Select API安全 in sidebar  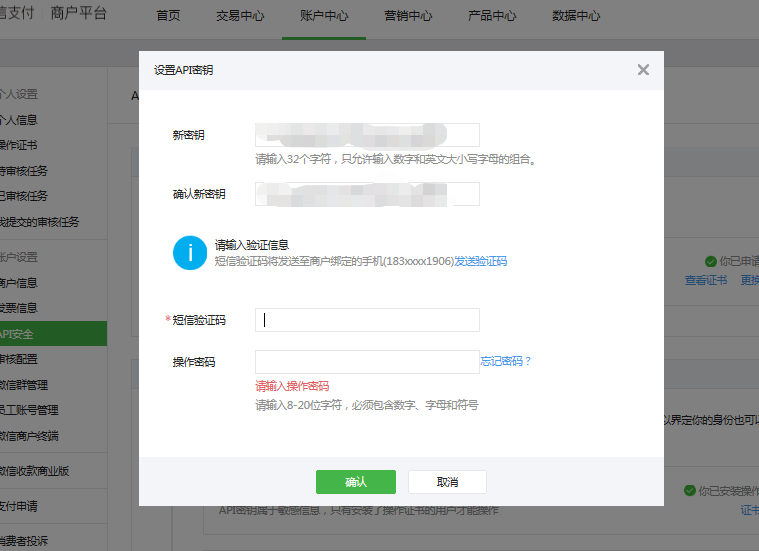click(53, 334)
